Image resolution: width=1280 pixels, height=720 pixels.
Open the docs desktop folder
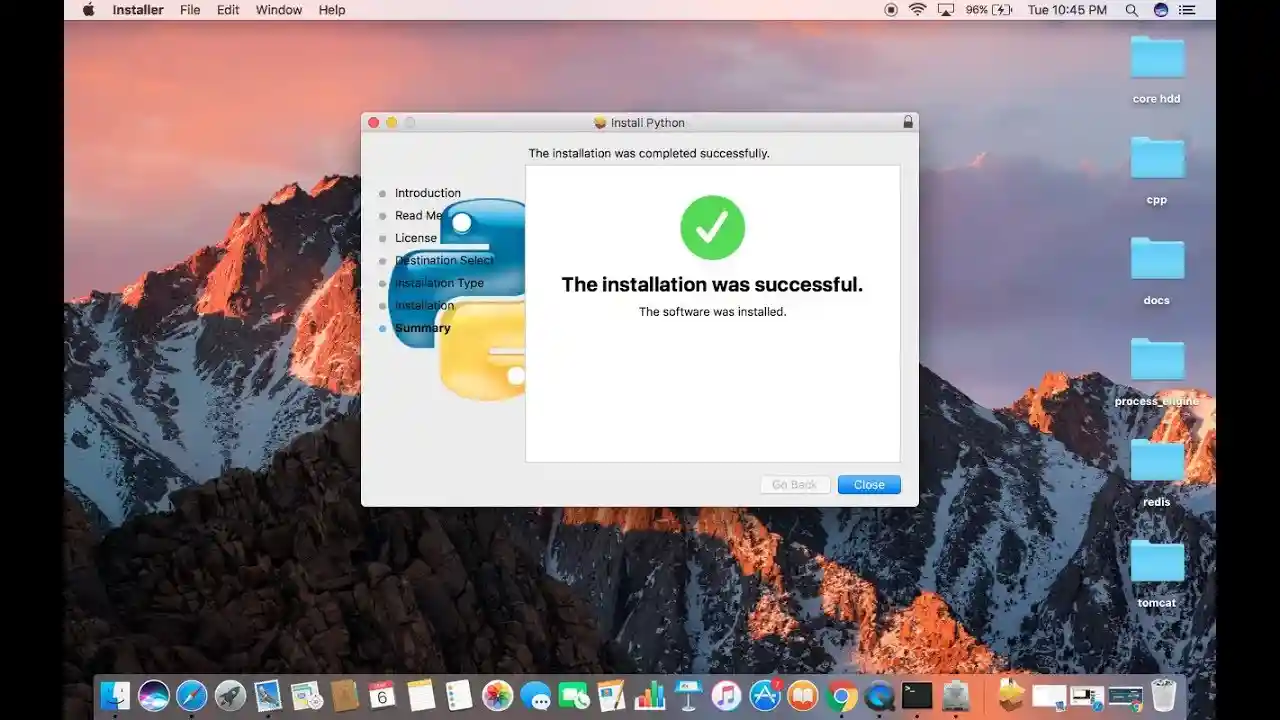coord(1157,258)
